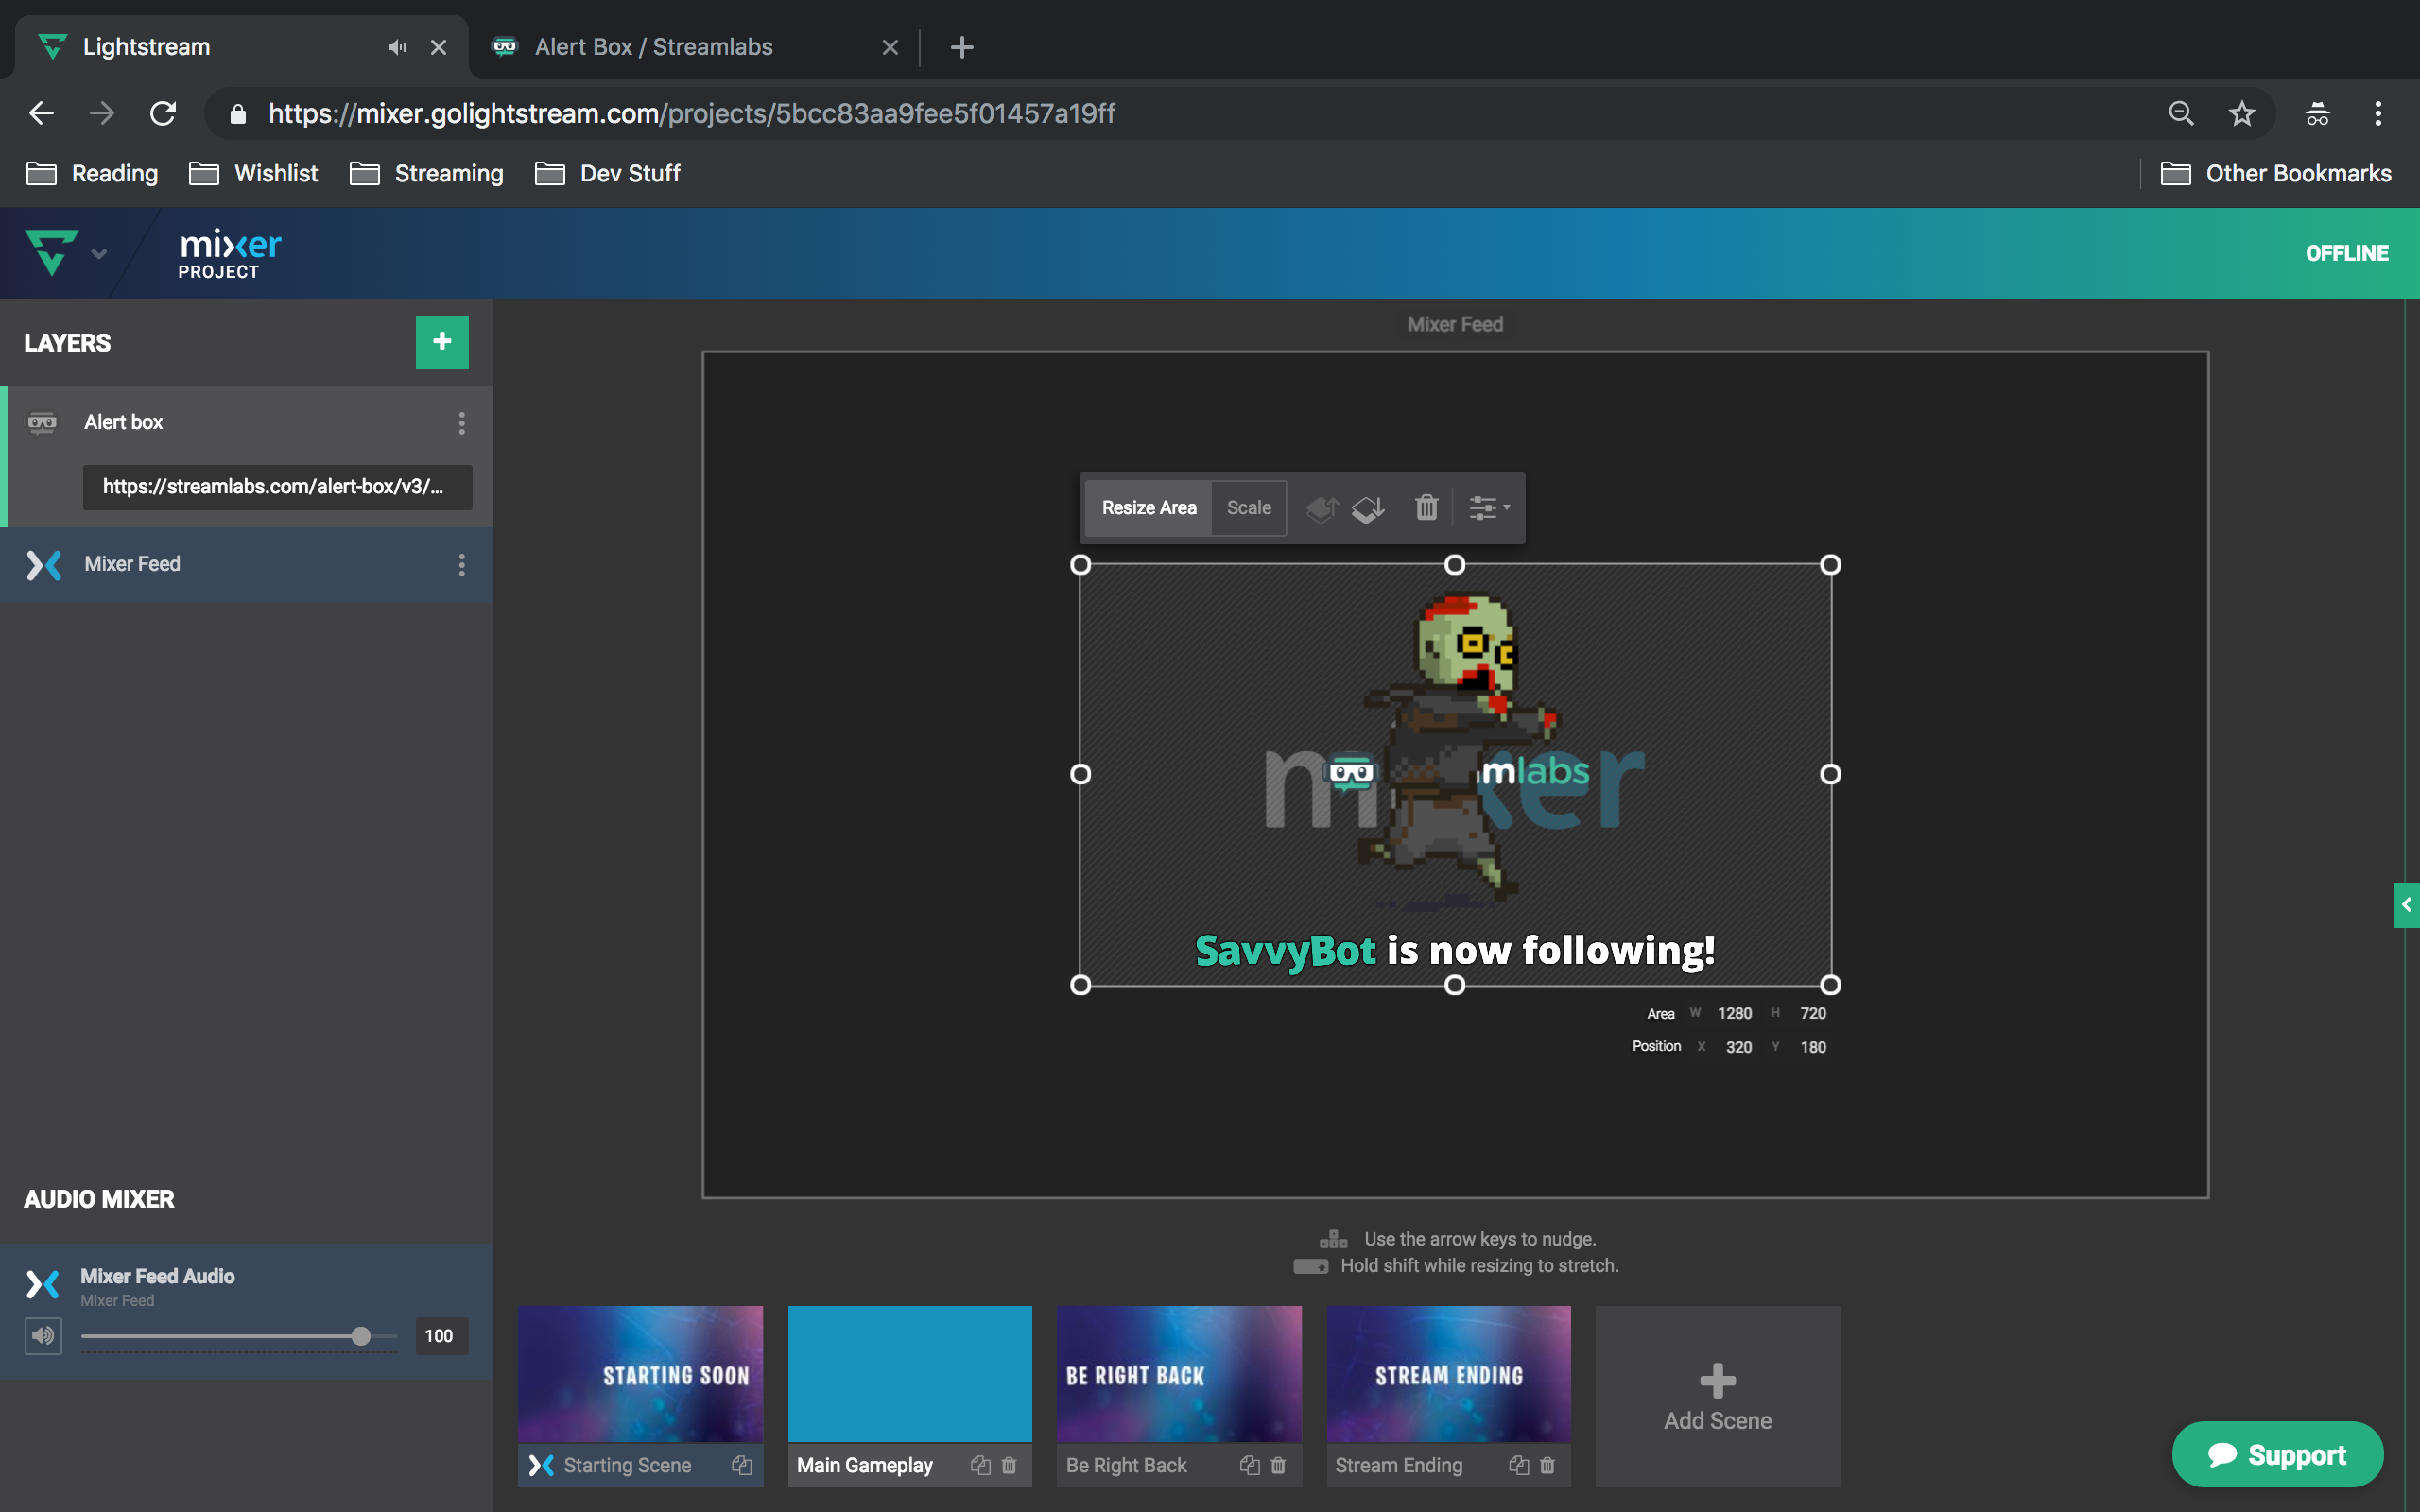This screenshot has width=2420, height=1512.
Task: Open the Support chat
Action: [x=2278, y=1454]
